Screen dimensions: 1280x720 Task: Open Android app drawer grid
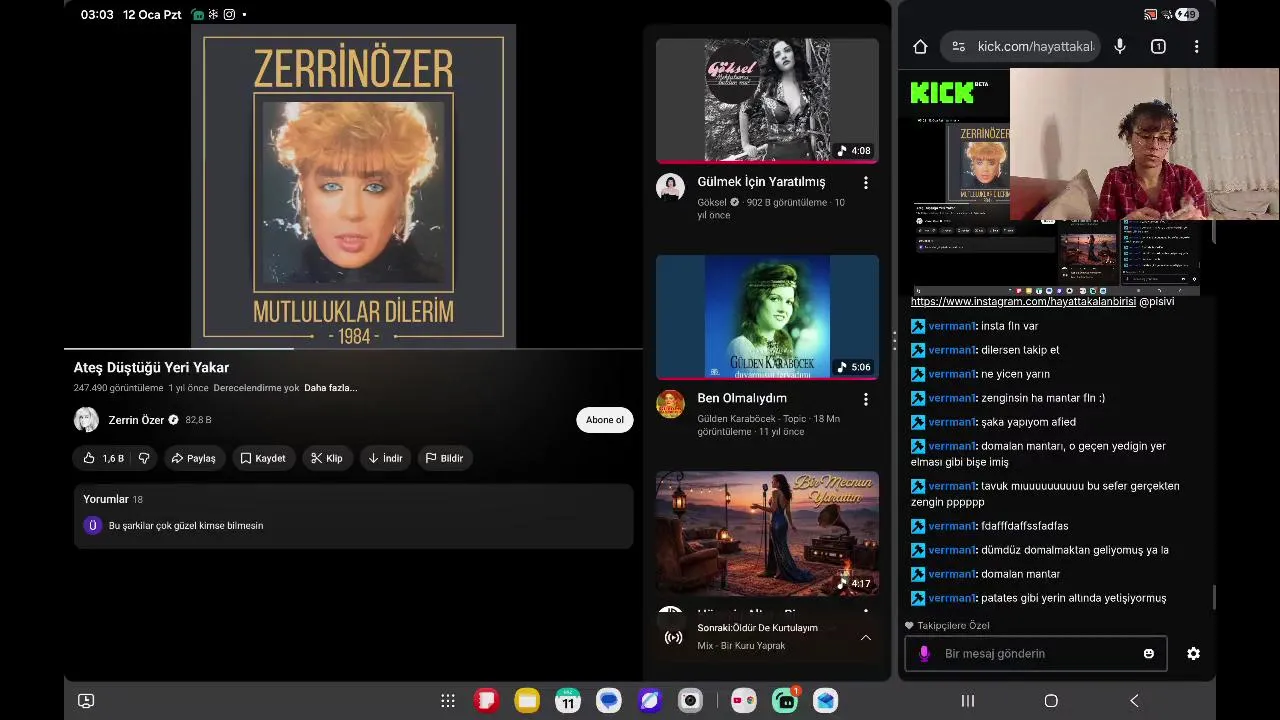coord(448,701)
